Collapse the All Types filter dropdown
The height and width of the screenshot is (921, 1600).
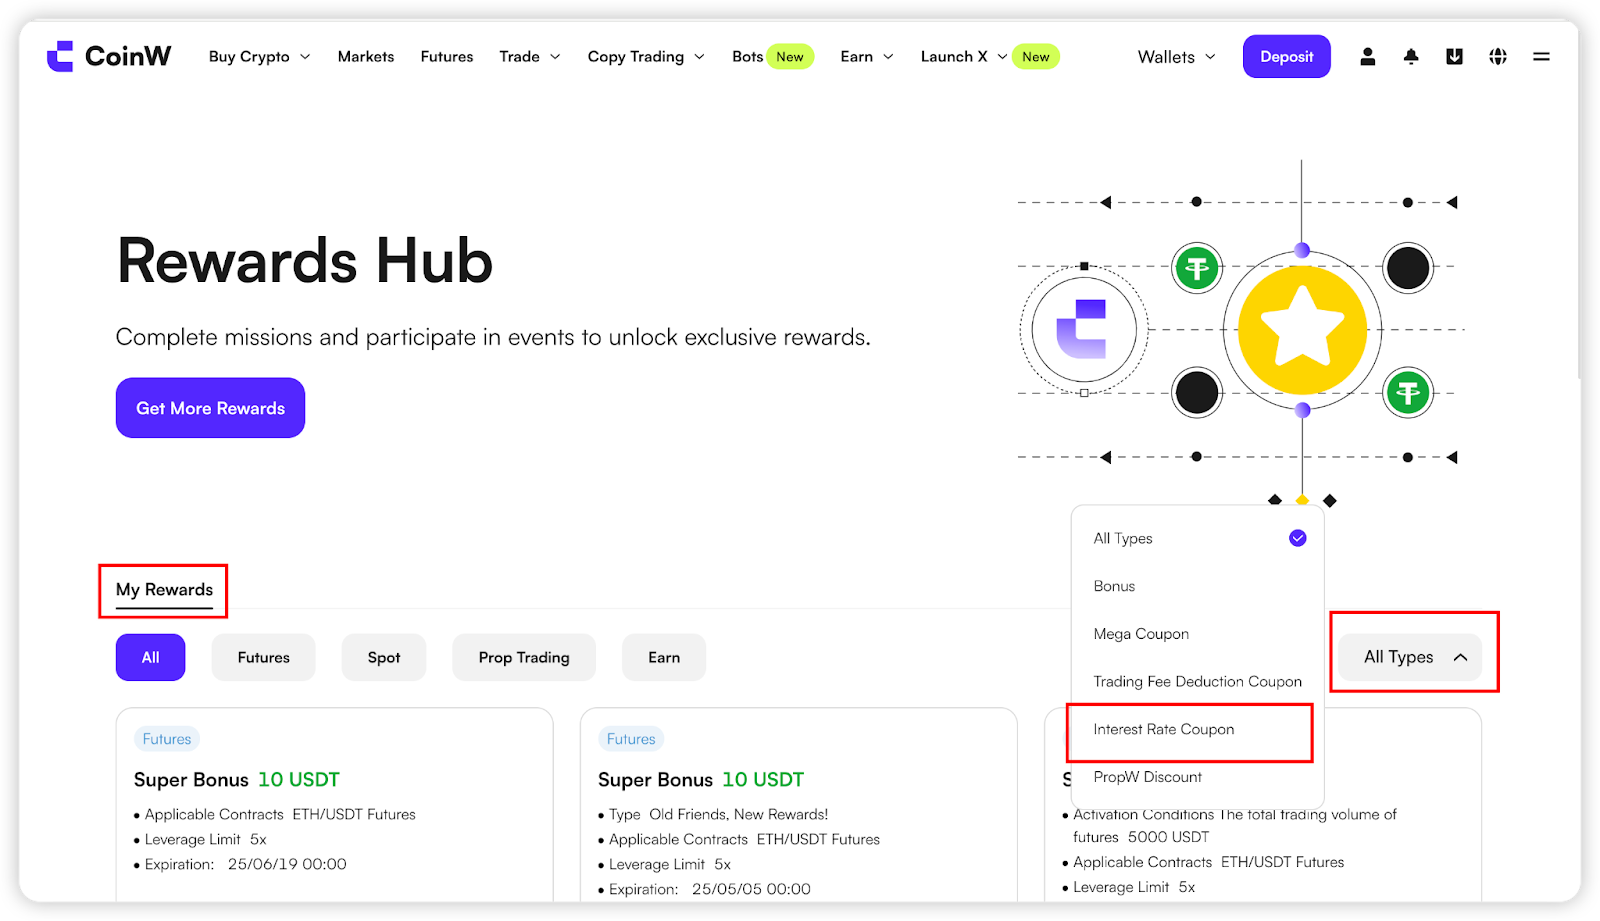click(x=1410, y=657)
